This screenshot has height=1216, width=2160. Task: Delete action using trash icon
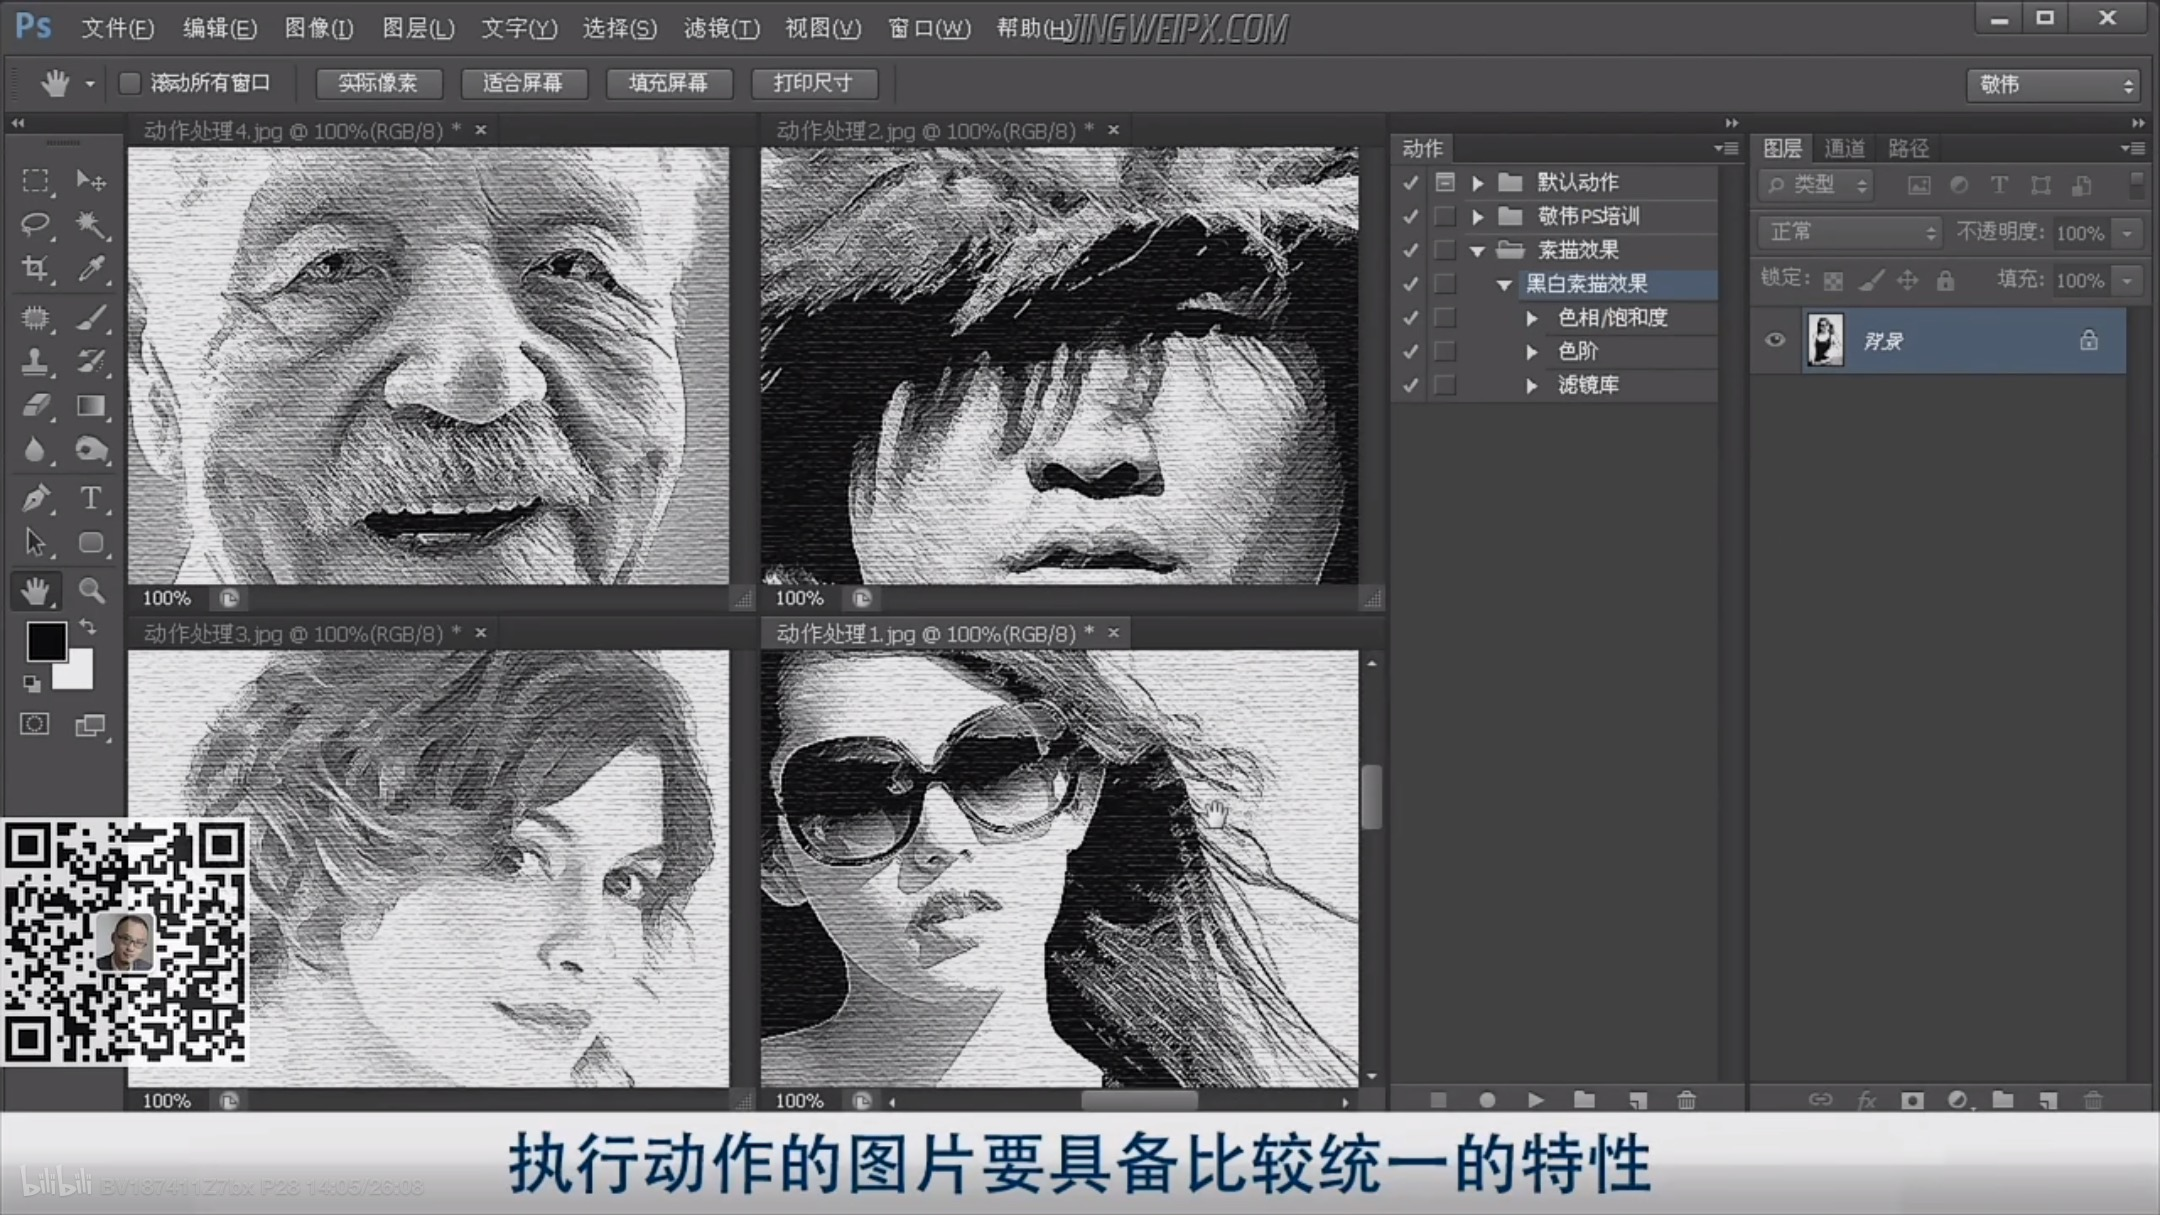point(1686,1100)
